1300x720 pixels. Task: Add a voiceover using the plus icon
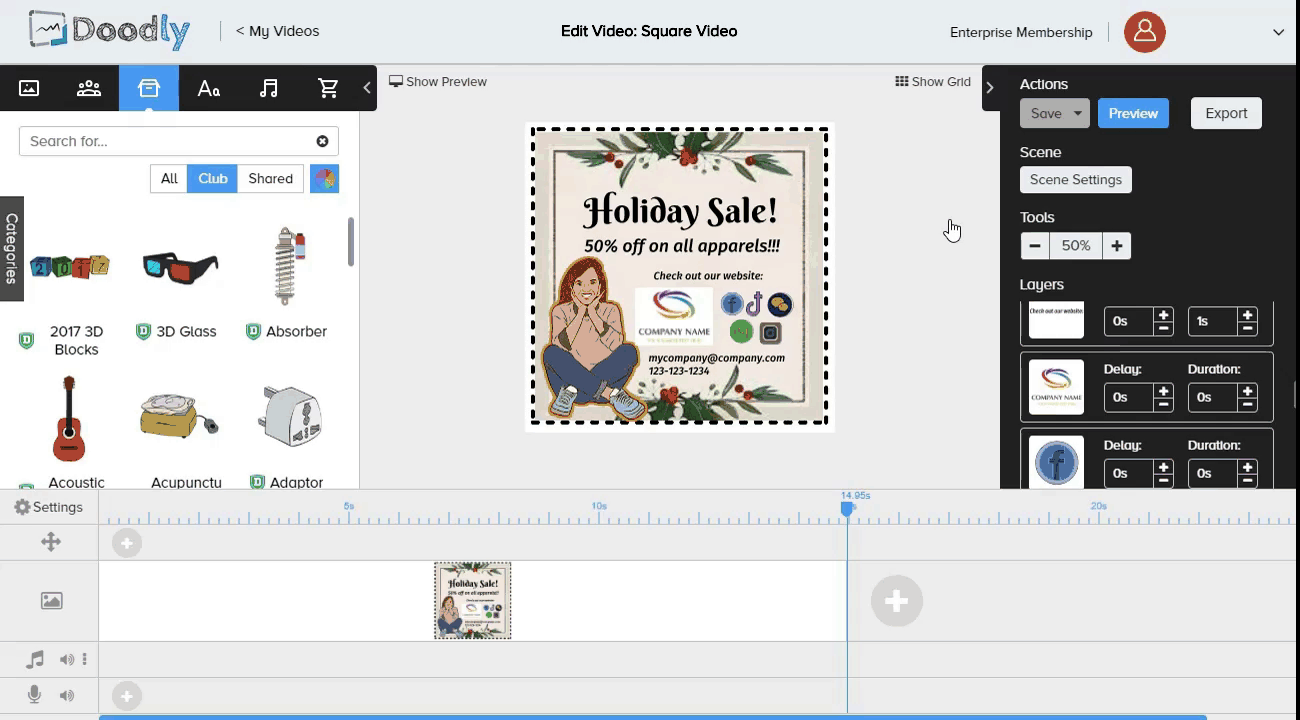coord(127,696)
